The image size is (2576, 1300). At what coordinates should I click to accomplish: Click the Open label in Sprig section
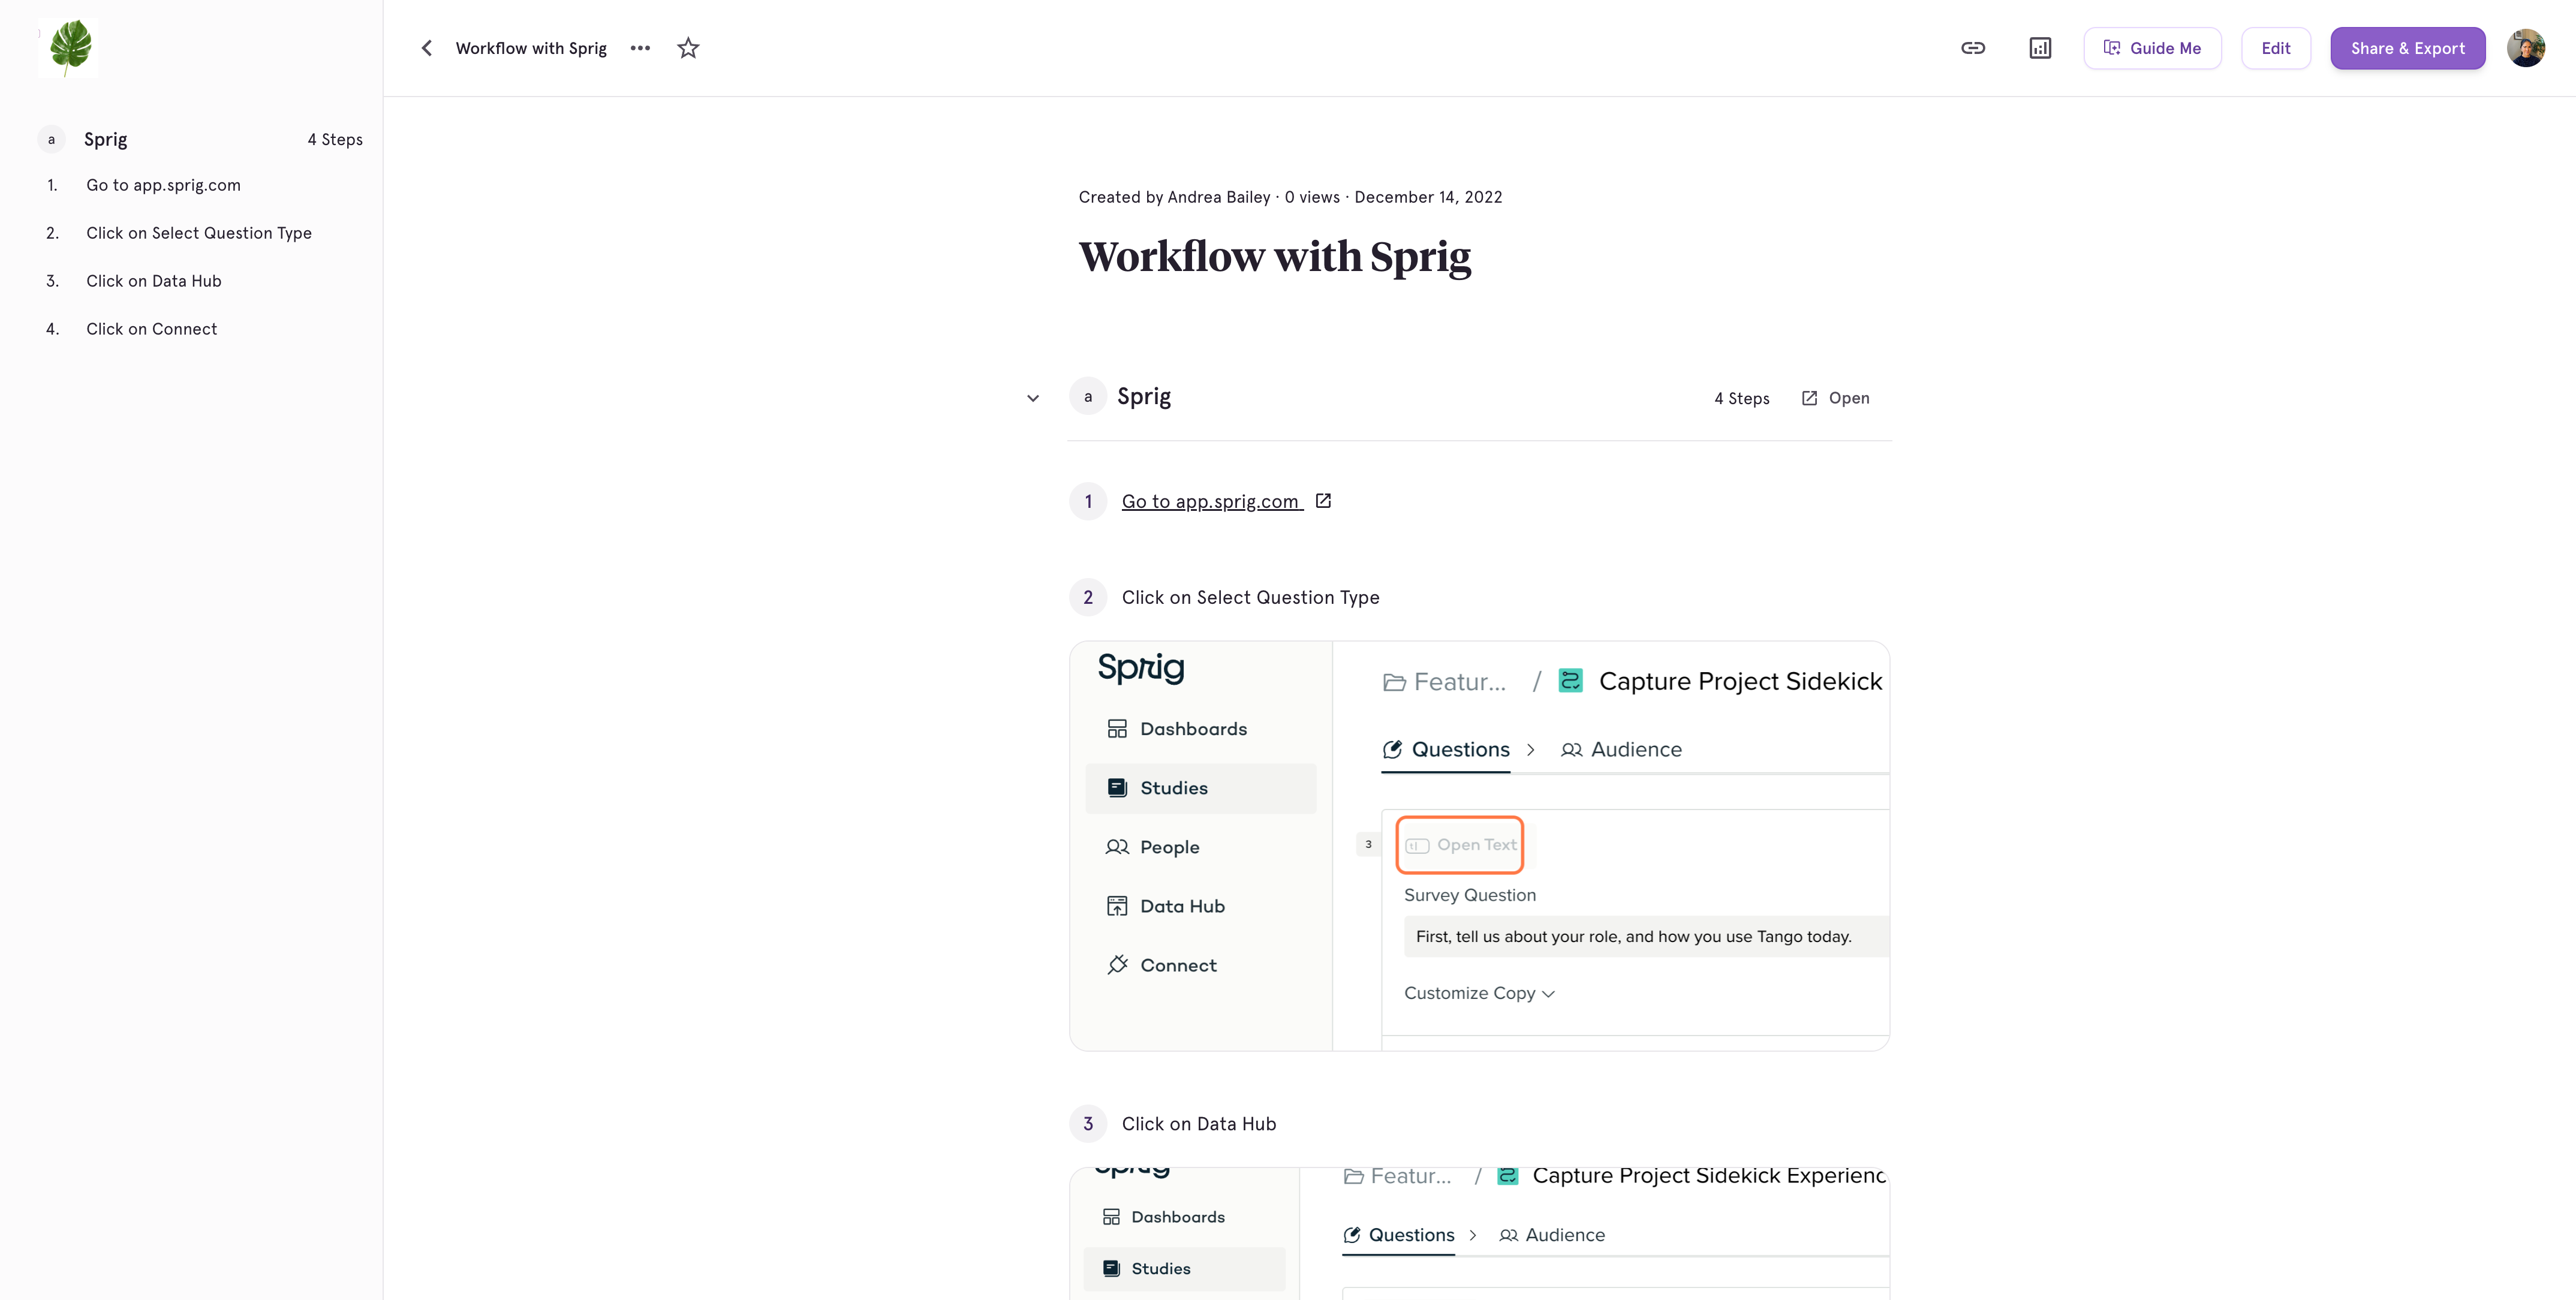(x=1848, y=398)
